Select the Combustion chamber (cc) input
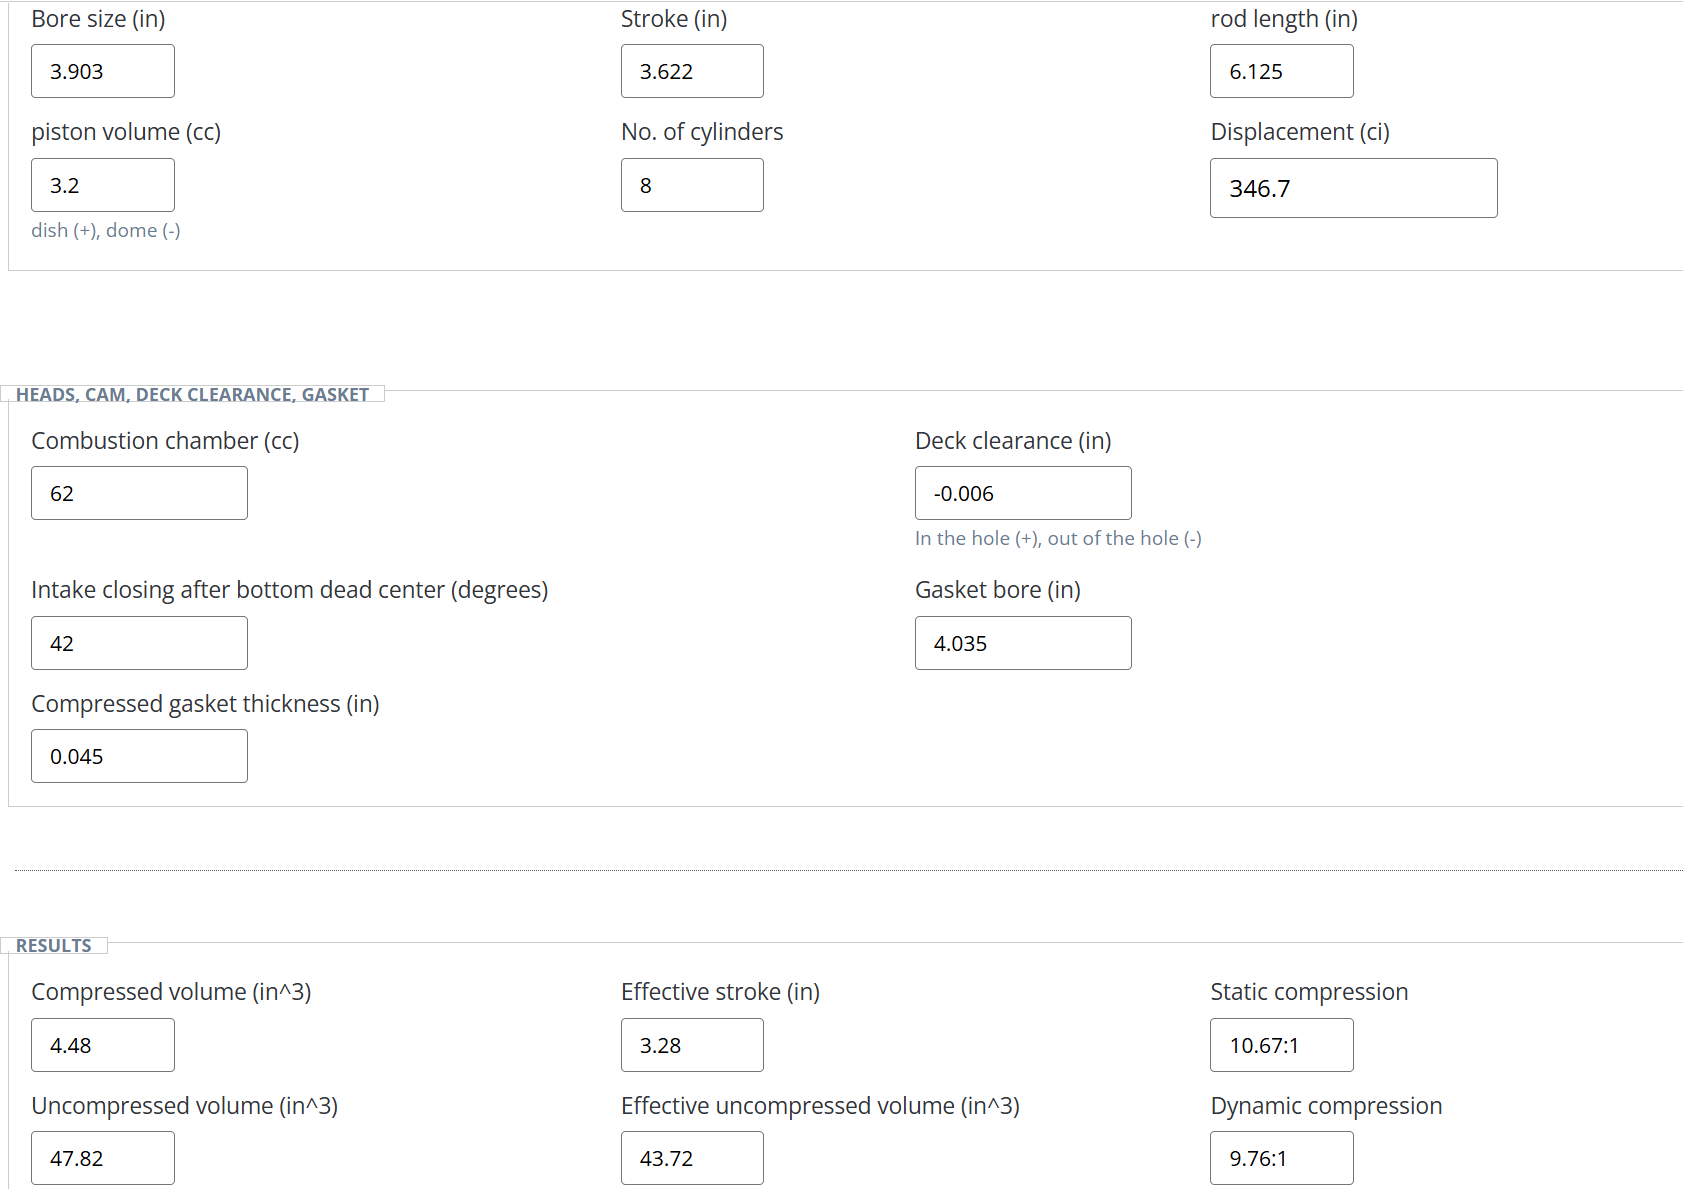This screenshot has height=1189, width=1683. 139,493
